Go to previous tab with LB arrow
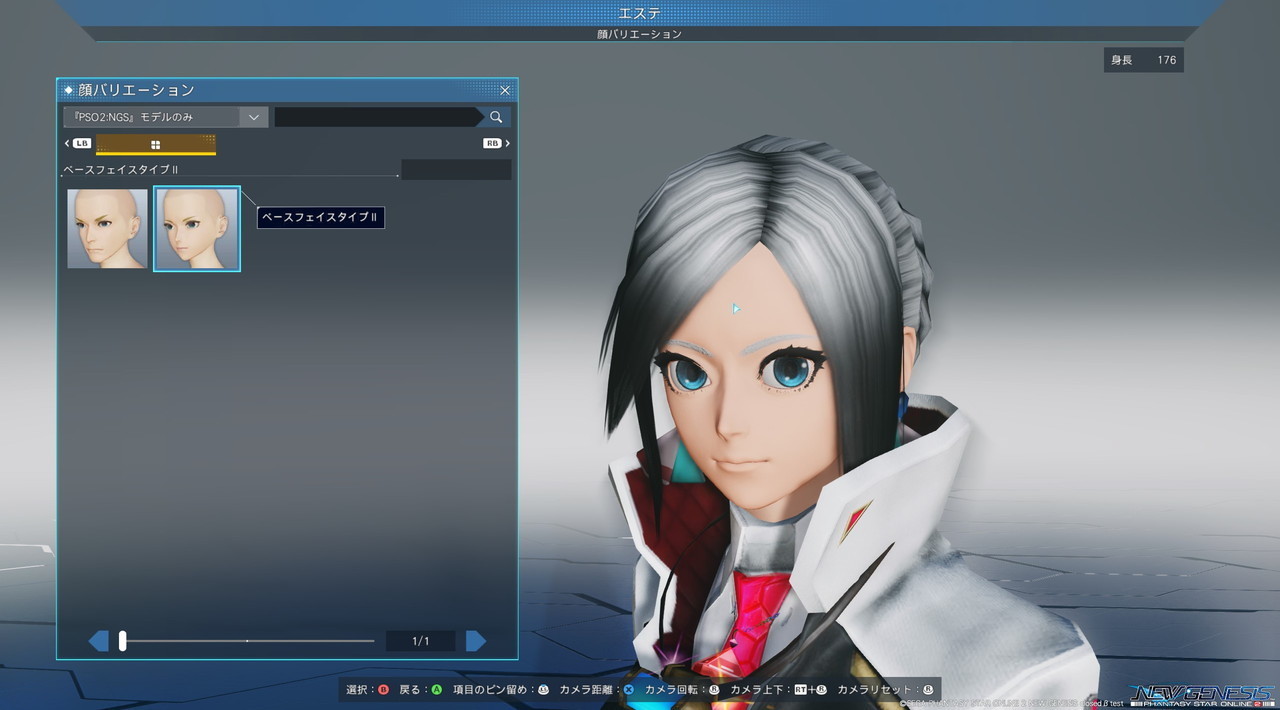This screenshot has height=710, width=1280. coord(78,143)
